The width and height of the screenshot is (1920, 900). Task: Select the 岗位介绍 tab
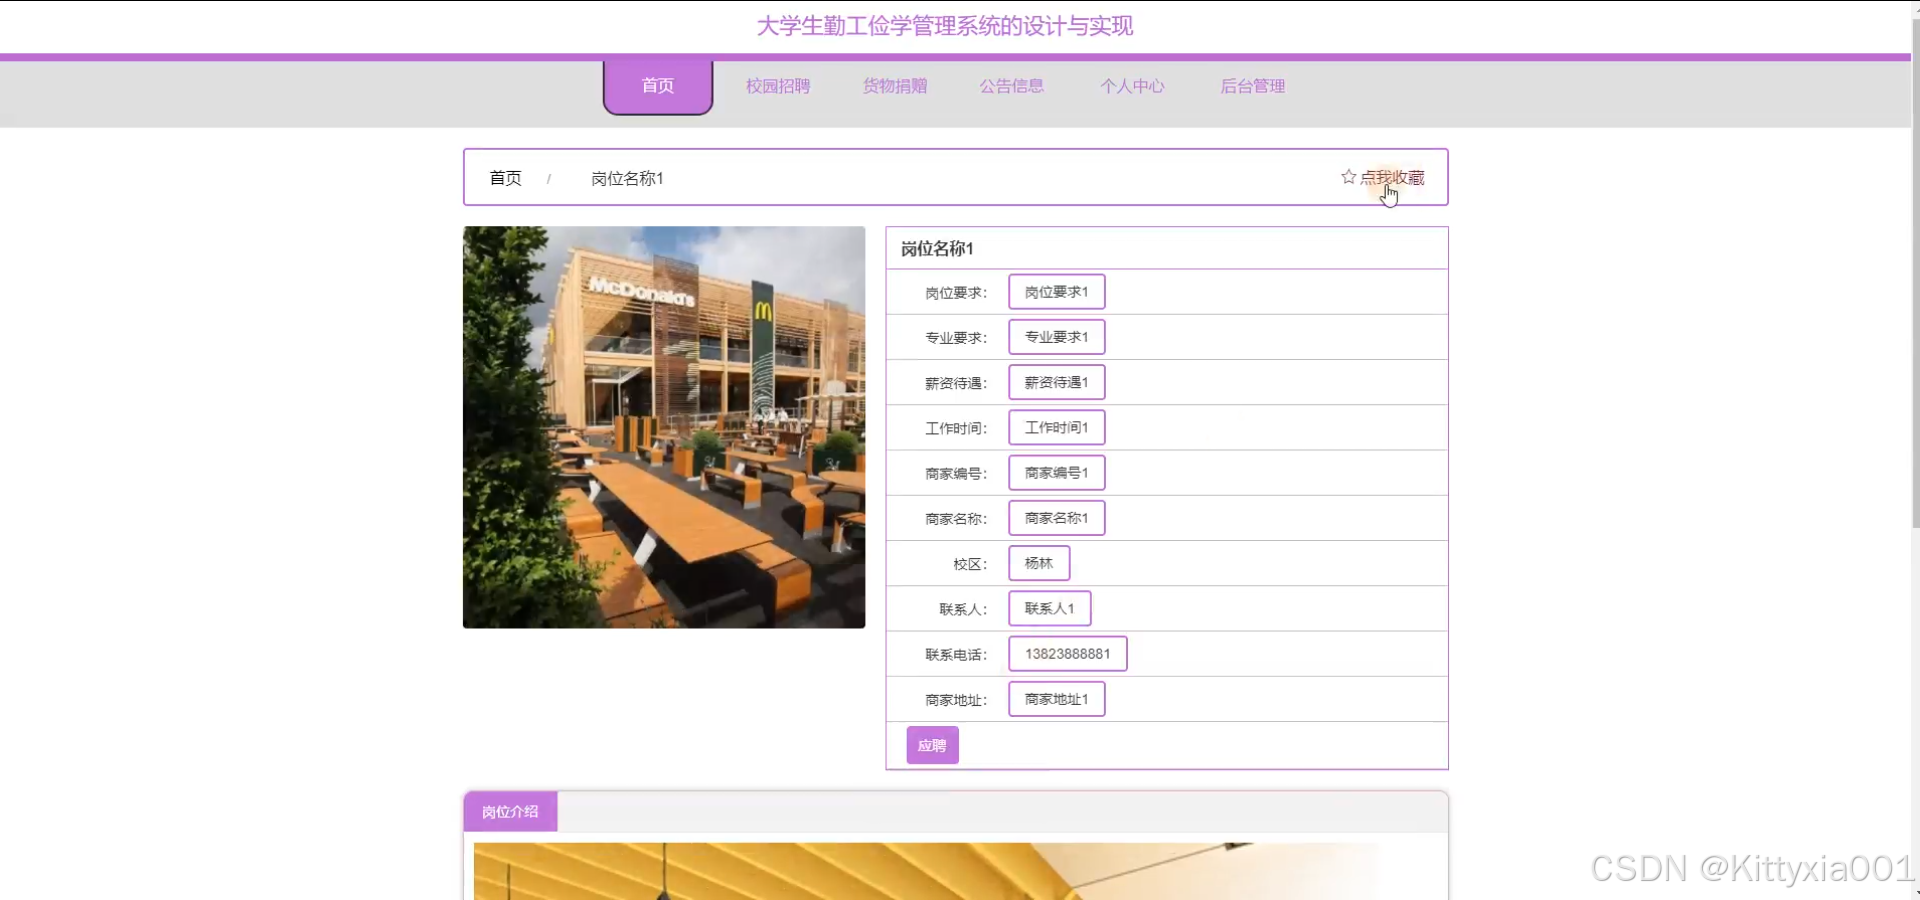510,812
